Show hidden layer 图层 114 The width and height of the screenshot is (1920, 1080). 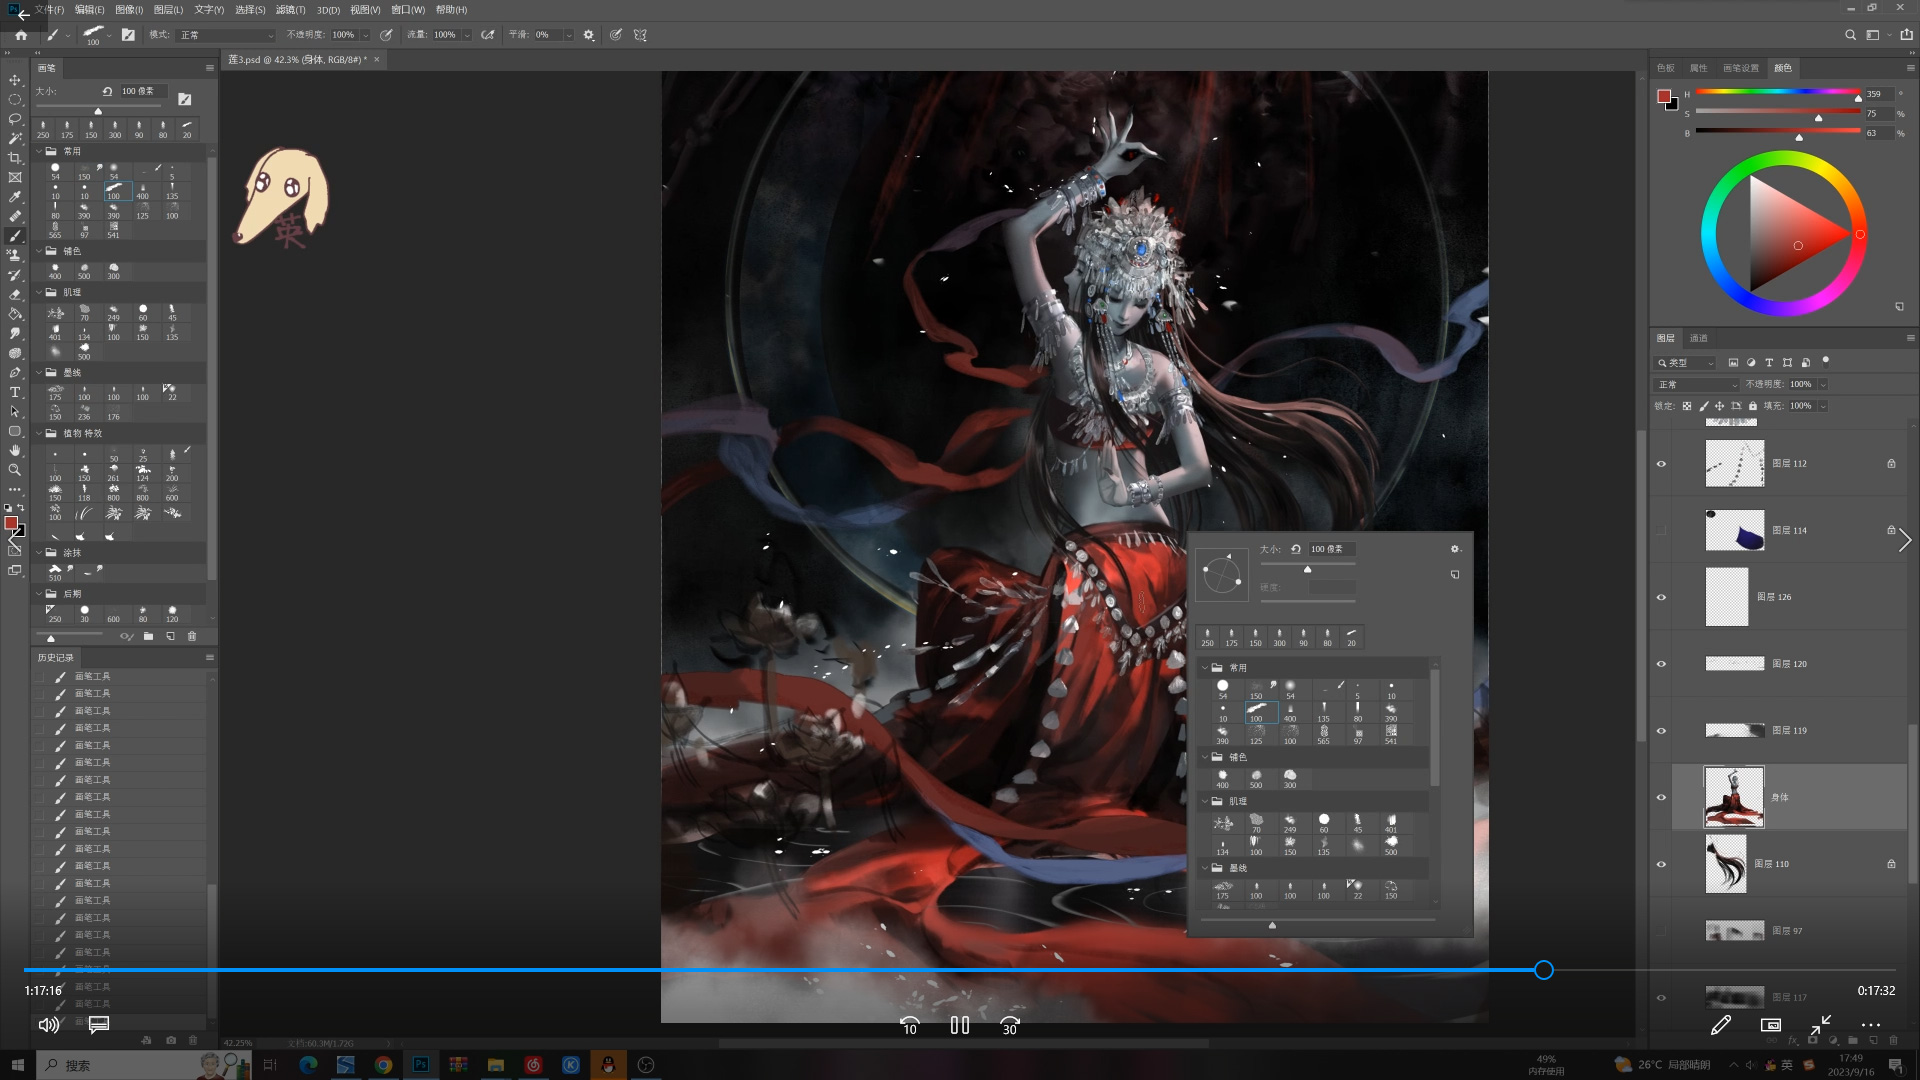click(1662, 531)
